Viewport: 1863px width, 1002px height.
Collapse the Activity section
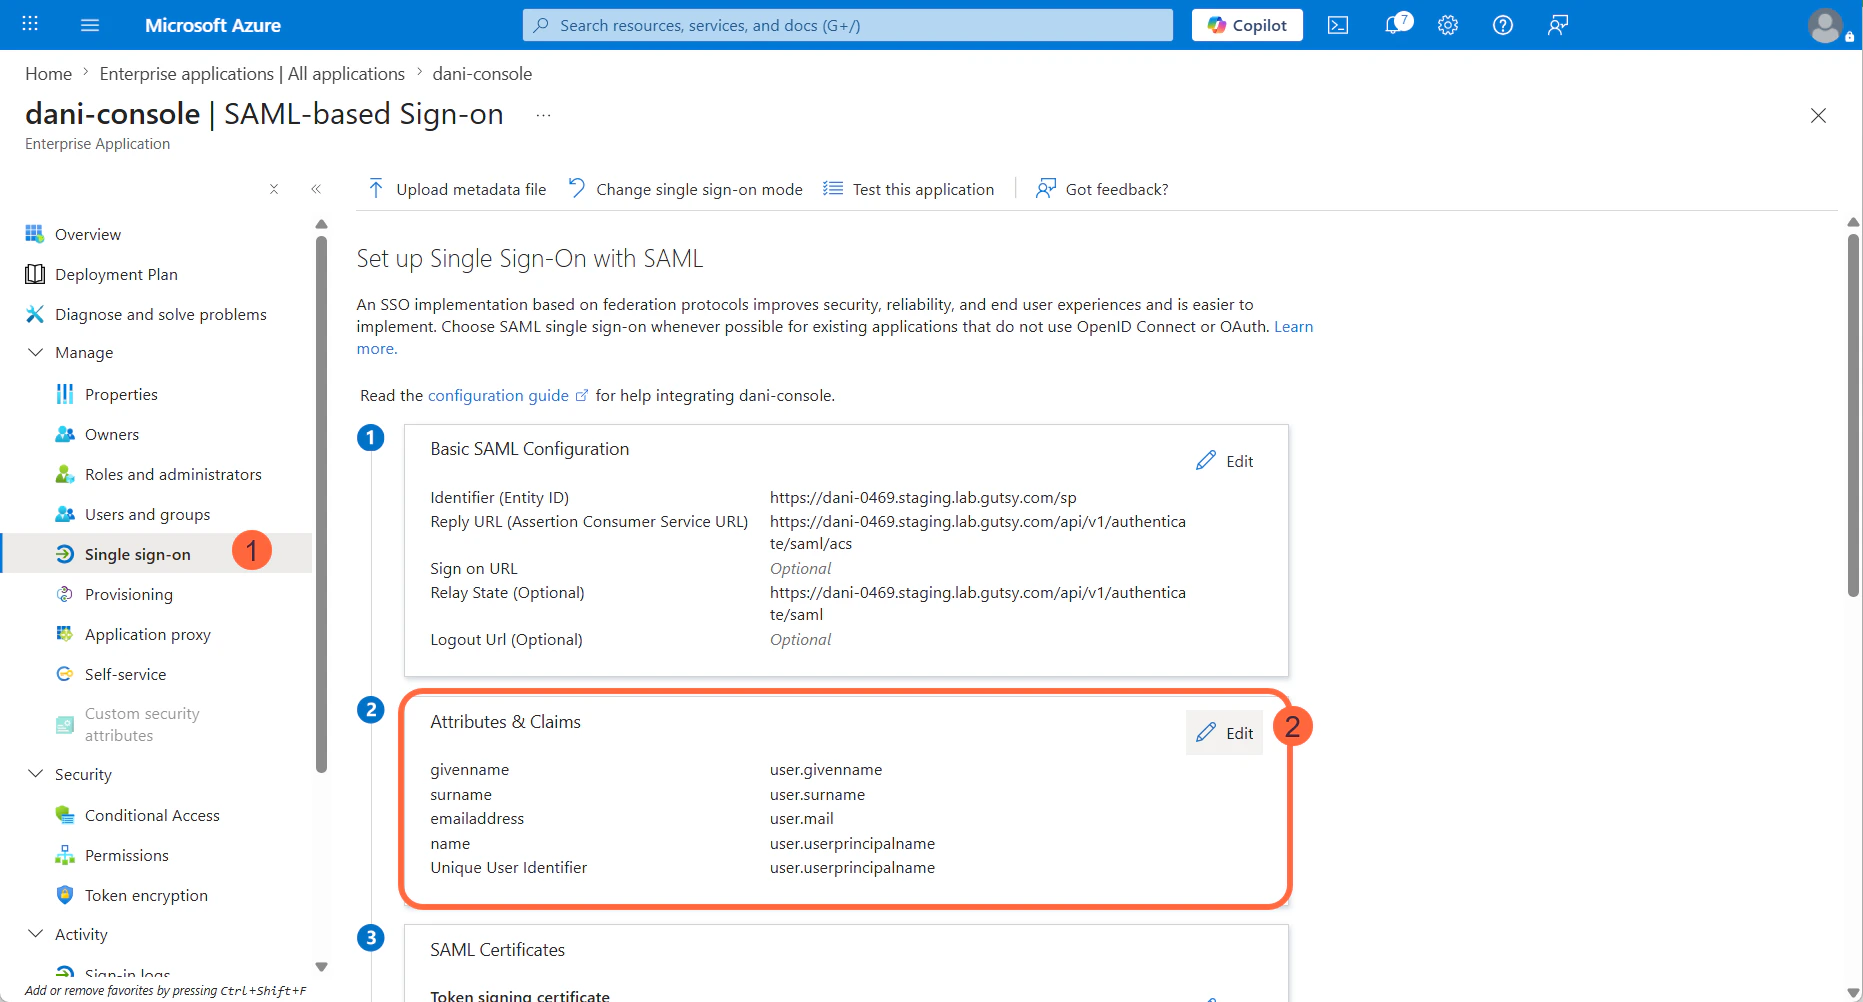tap(36, 934)
